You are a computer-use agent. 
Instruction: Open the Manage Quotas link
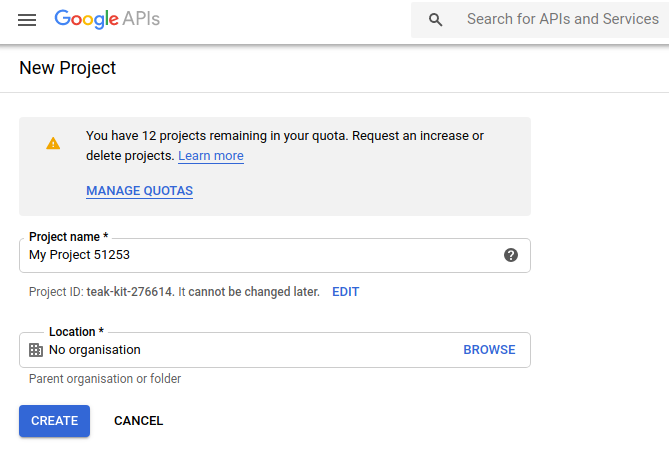click(139, 191)
